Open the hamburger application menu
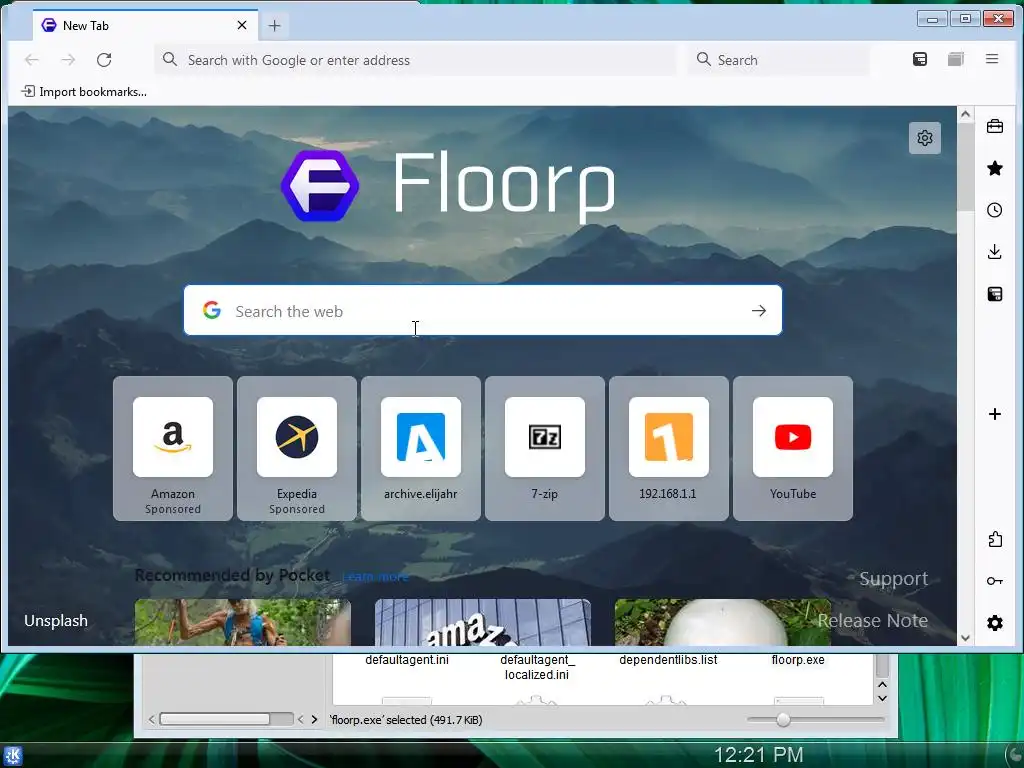 pyautogui.click(x=992, y=59)
